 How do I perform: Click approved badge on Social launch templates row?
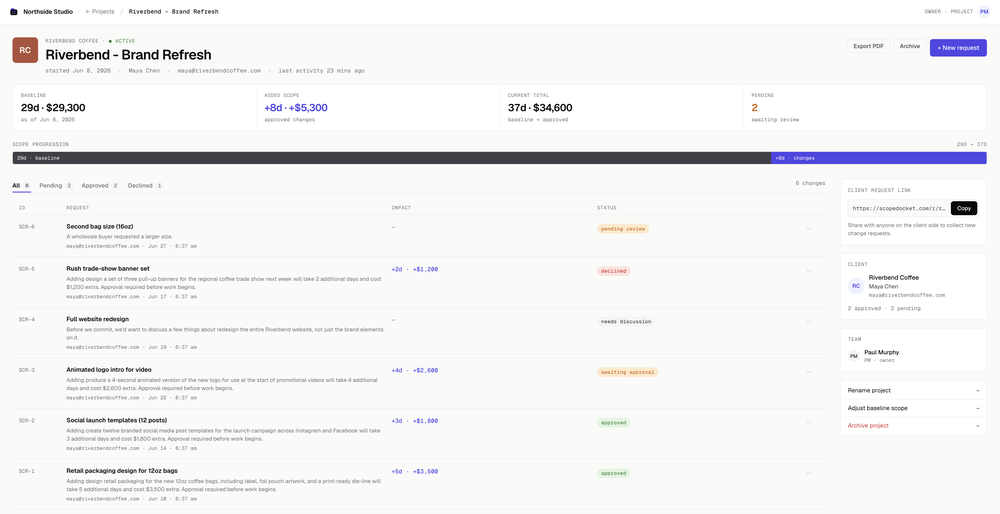pos(614,422)
